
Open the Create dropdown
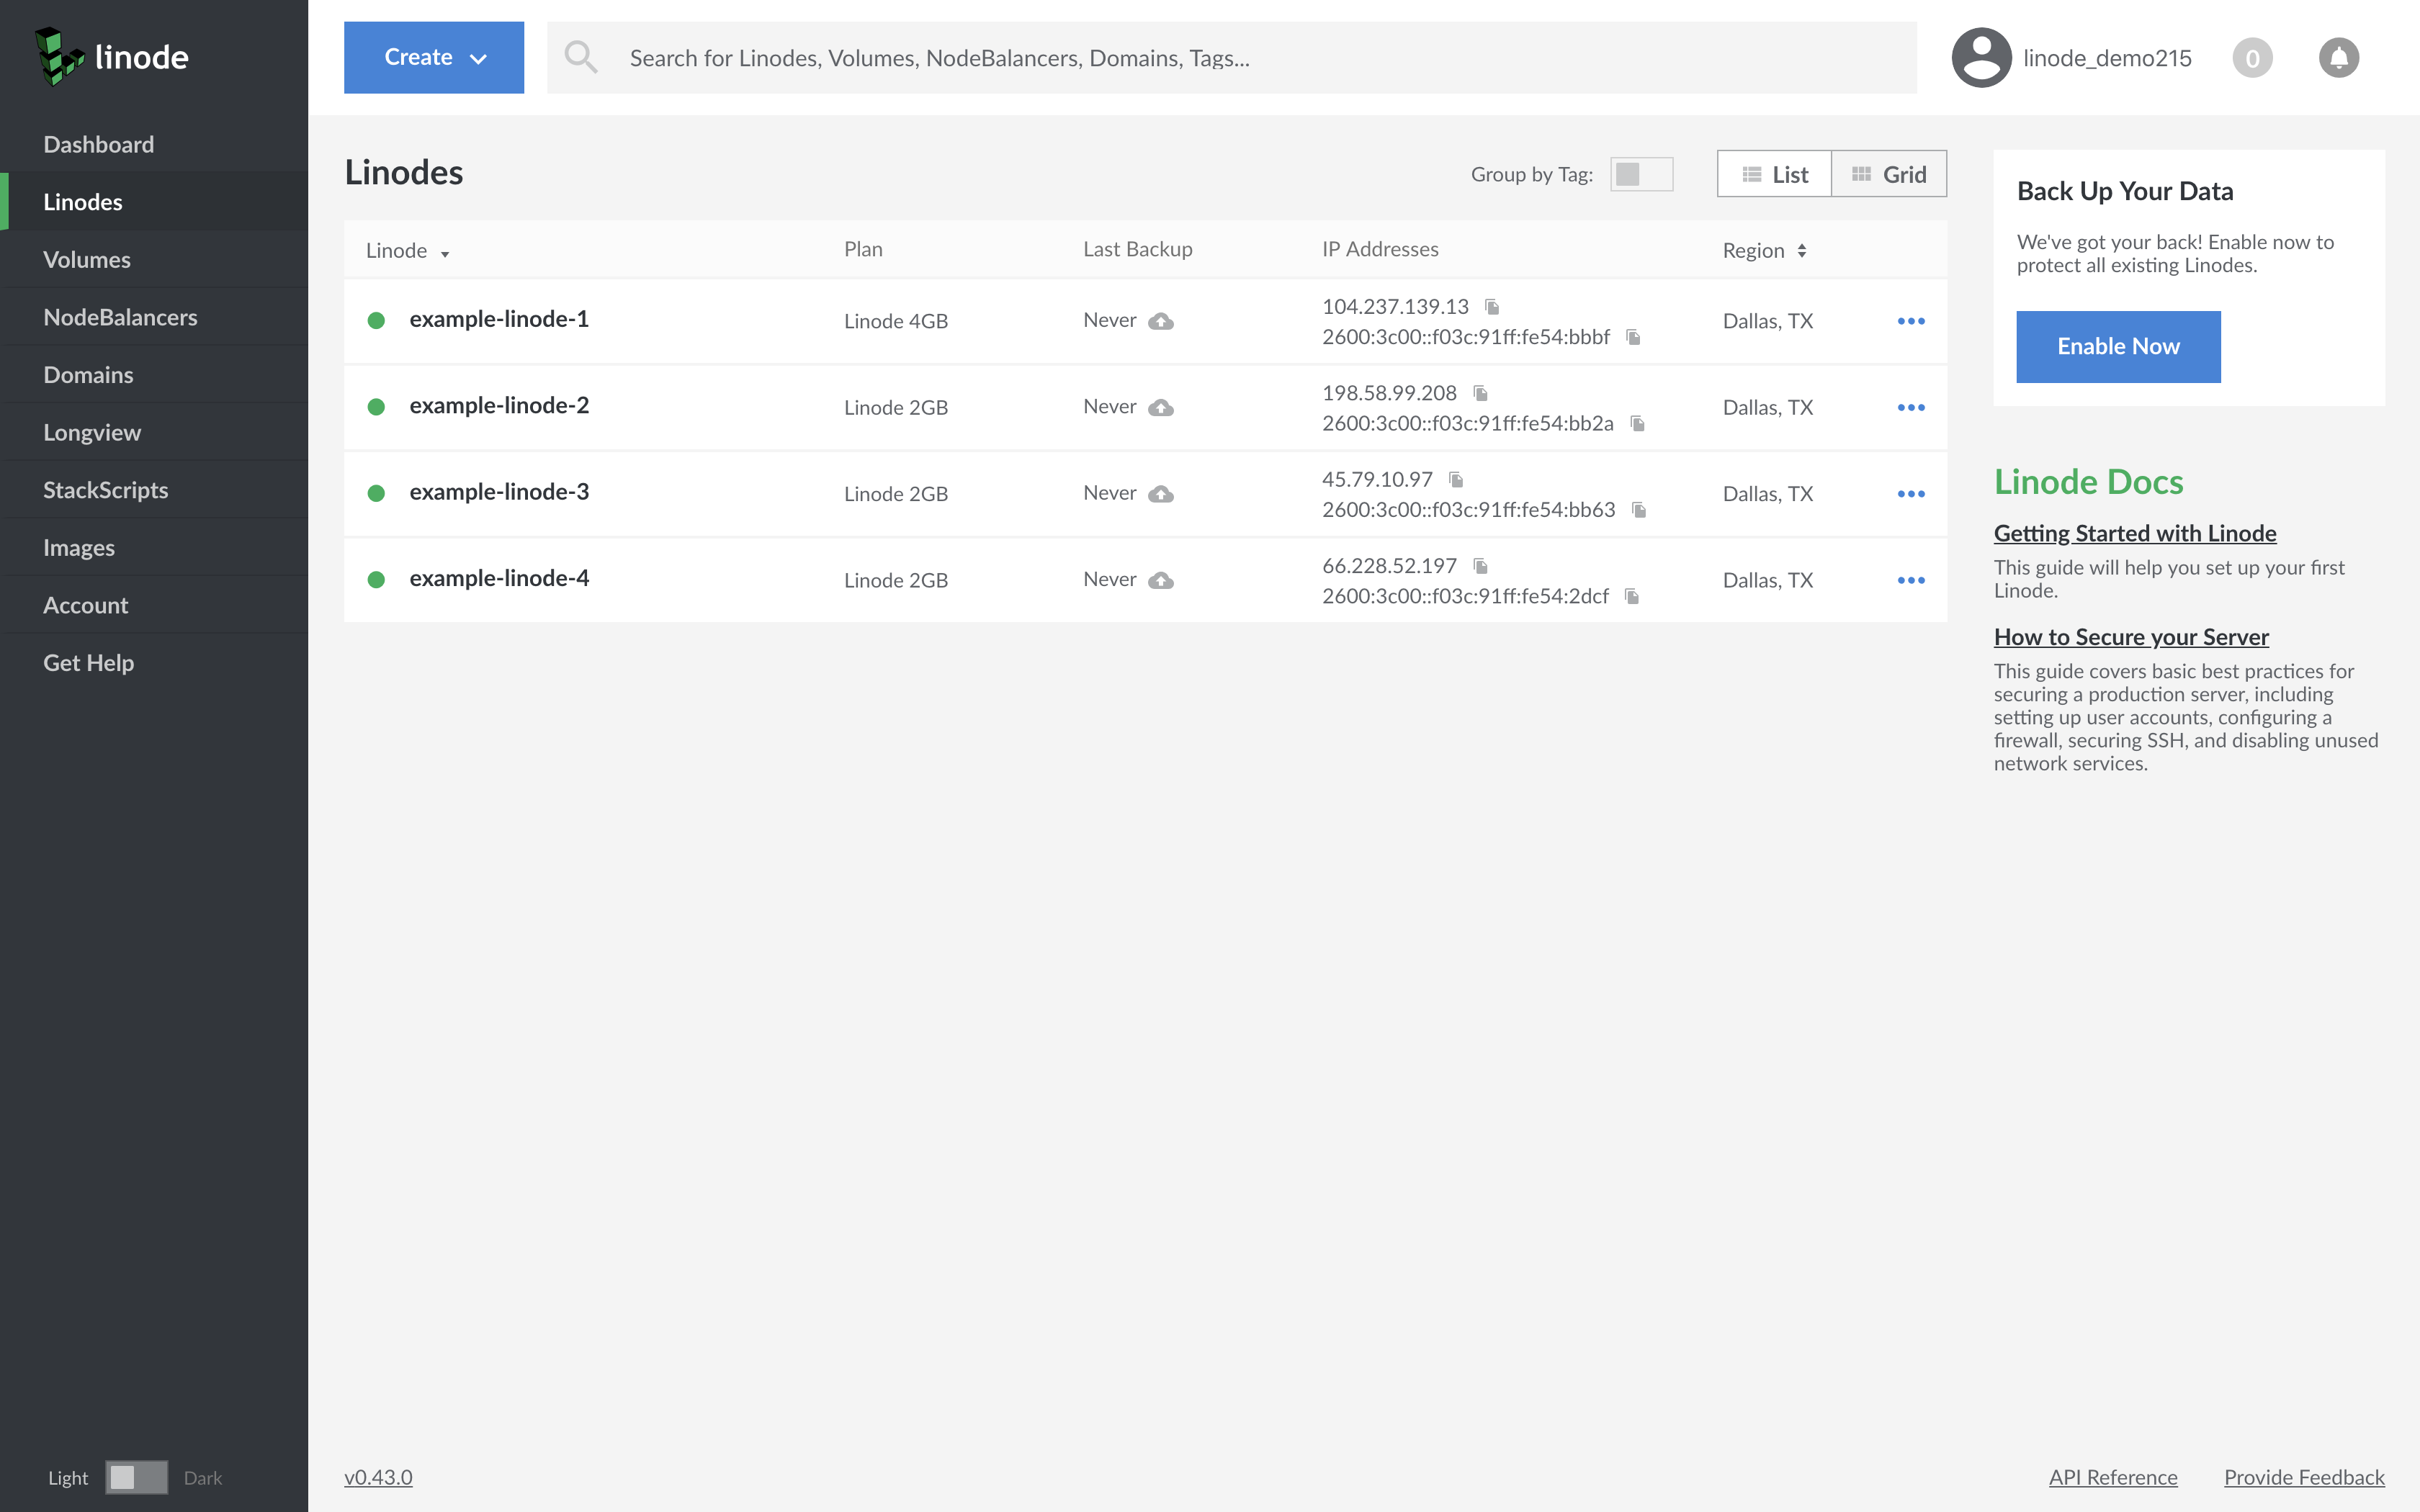434,58
